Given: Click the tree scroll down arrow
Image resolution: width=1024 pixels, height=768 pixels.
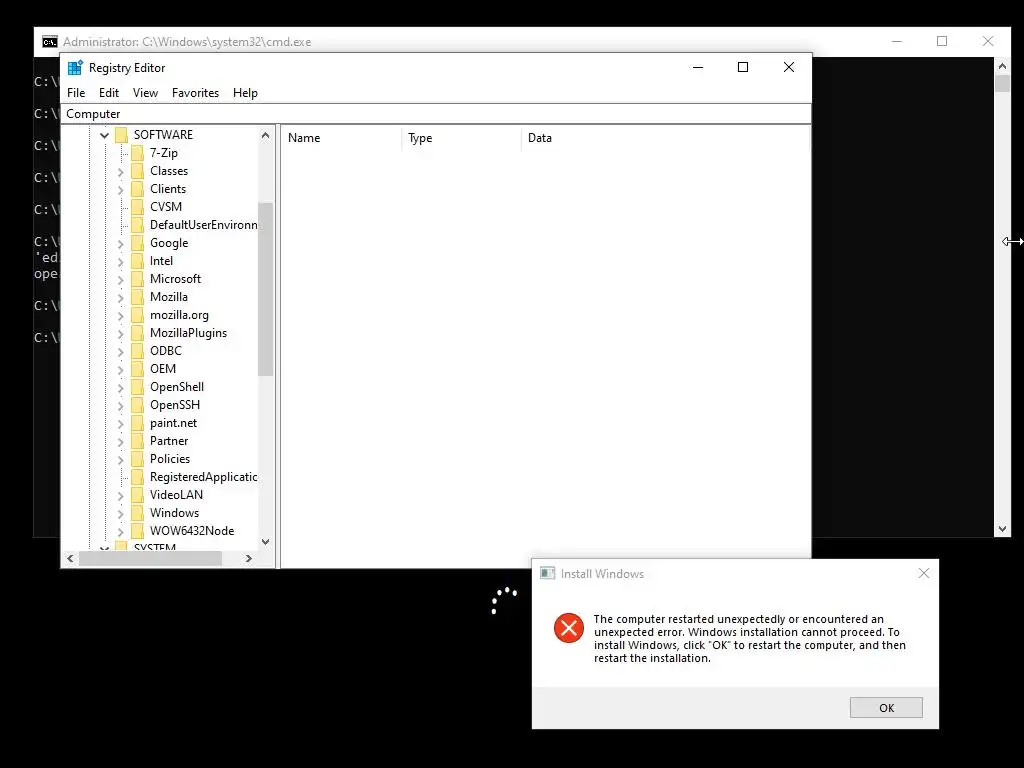Looking at the screenshot, I should click(265, 541).
